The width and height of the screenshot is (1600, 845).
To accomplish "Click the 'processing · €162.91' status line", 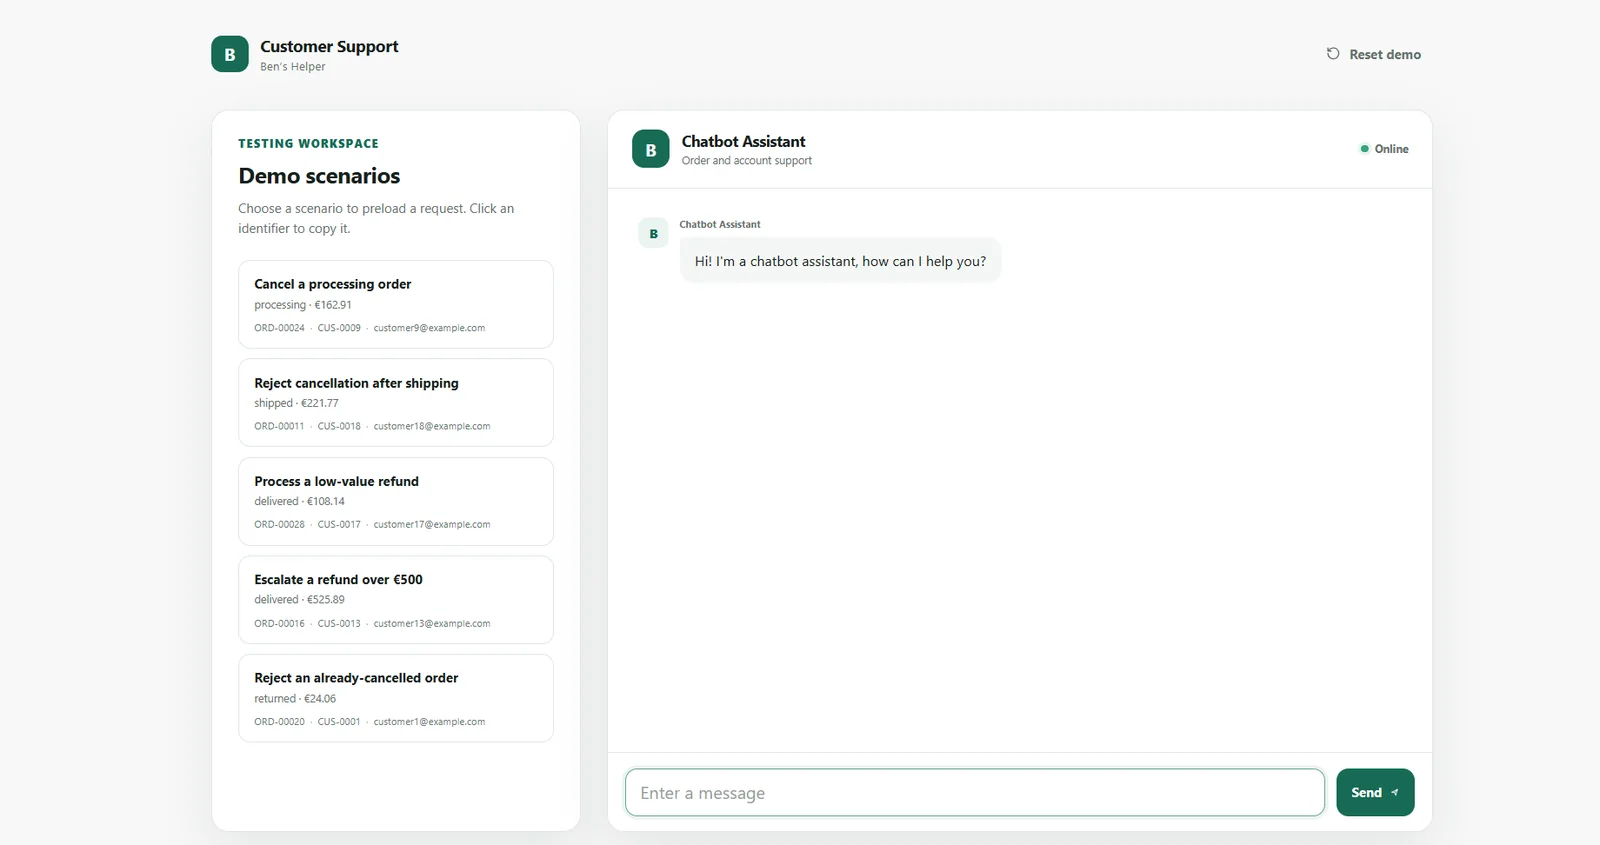I will click(x=303, y=305).
